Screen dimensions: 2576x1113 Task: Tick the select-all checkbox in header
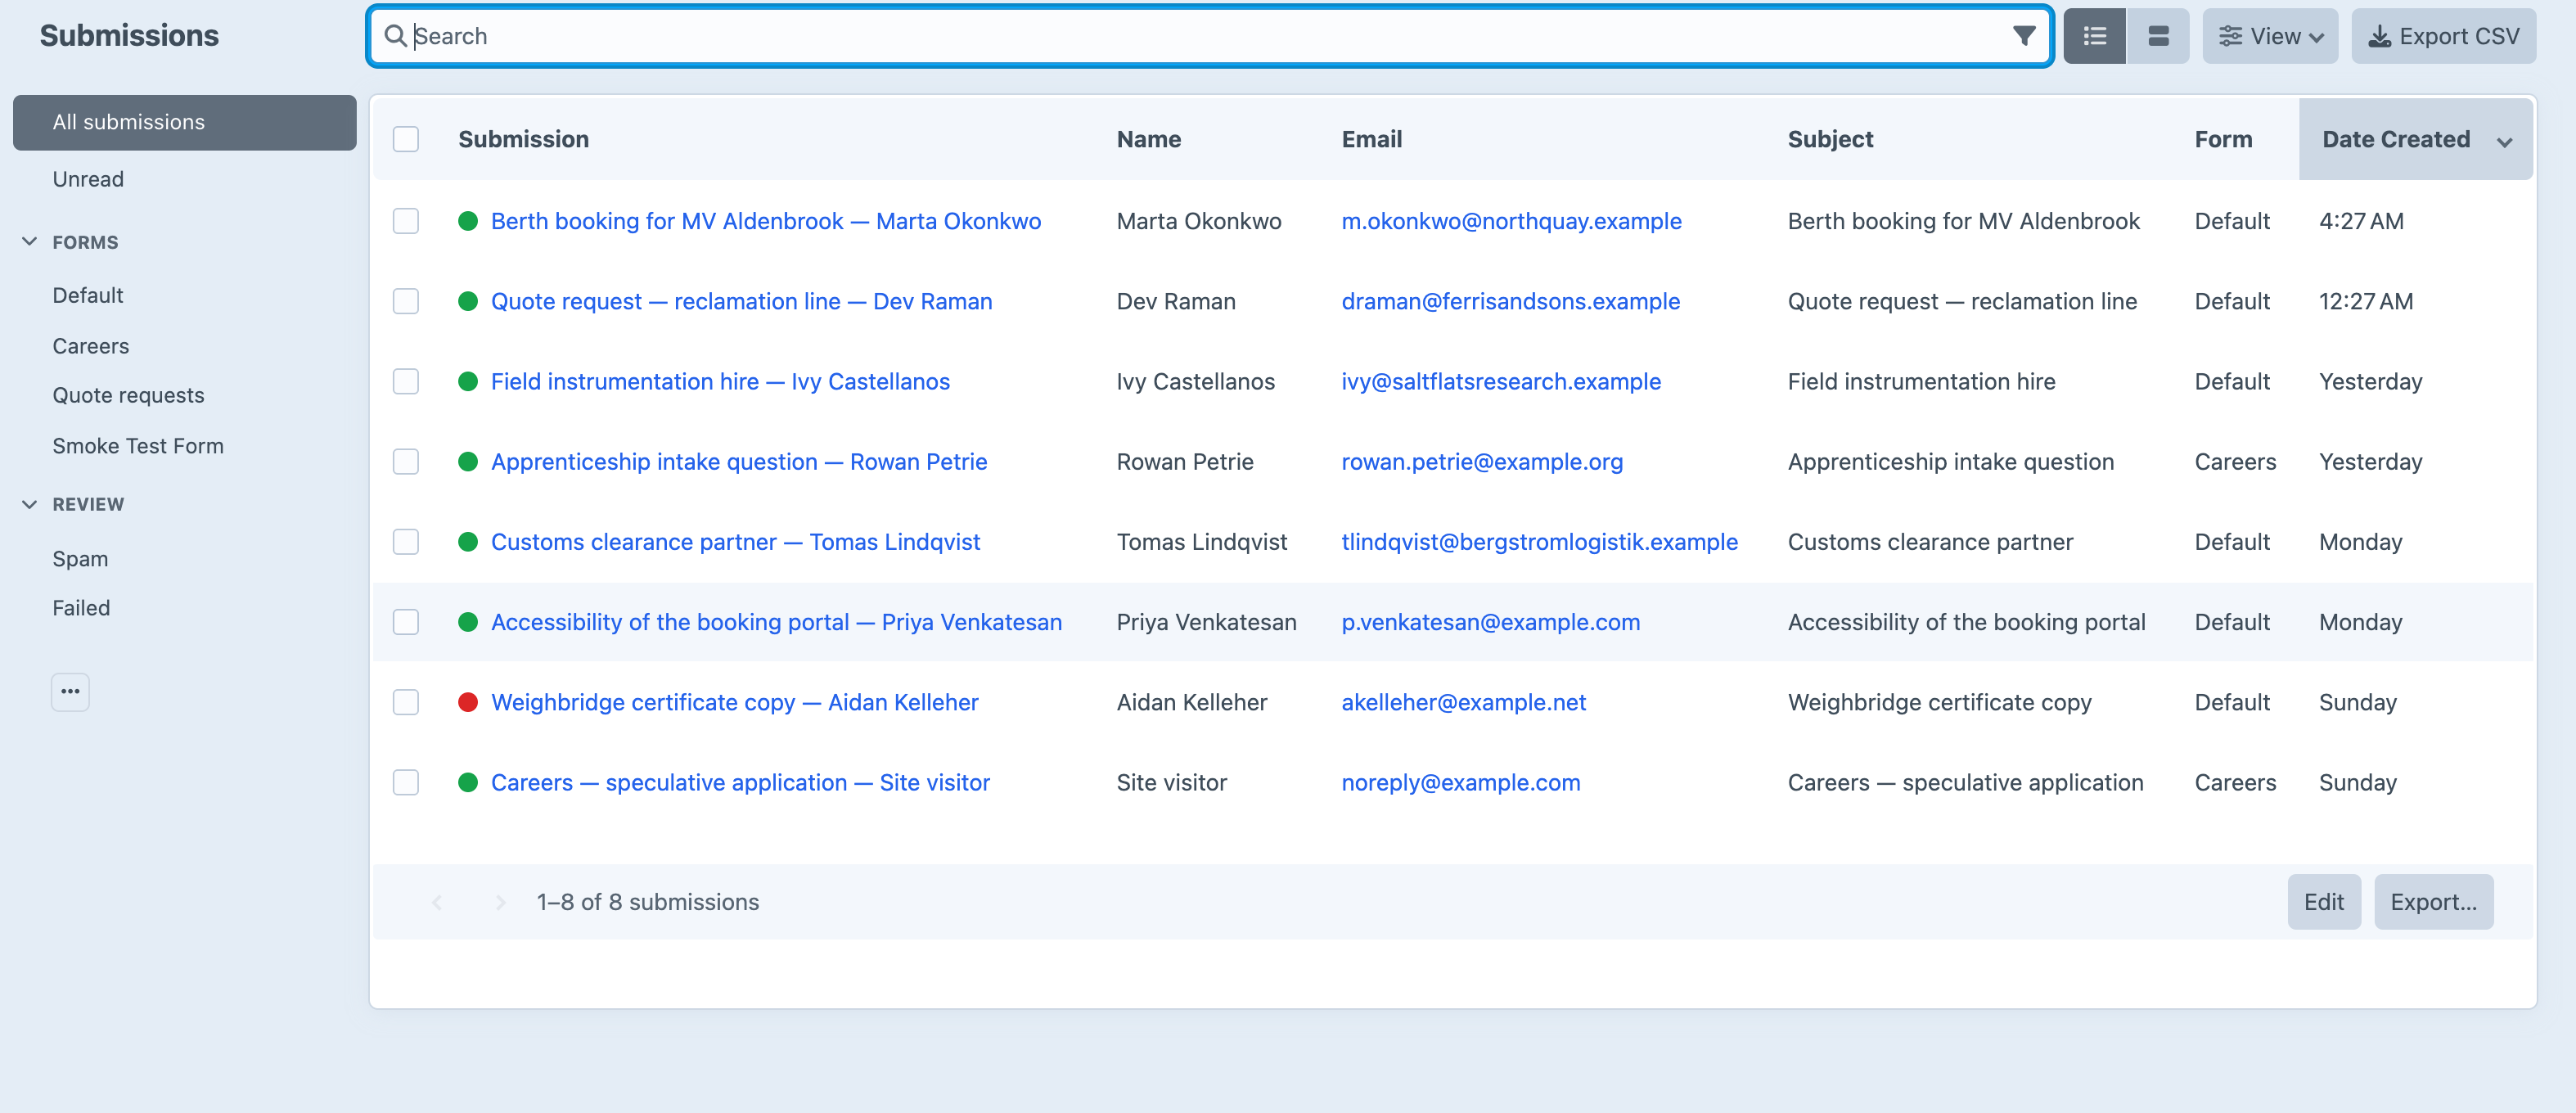406,139
